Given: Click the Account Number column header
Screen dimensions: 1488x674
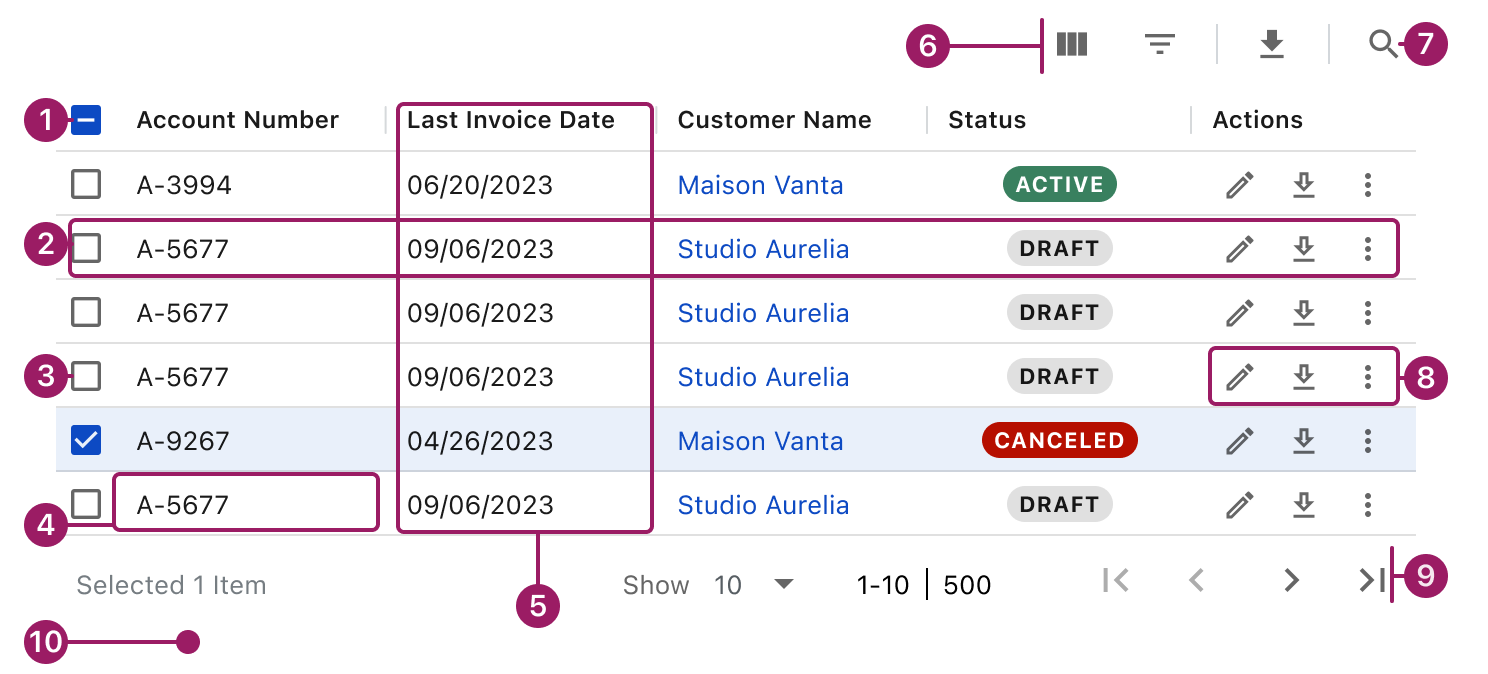Looking at the screenshot, I should tap(238, 121).
